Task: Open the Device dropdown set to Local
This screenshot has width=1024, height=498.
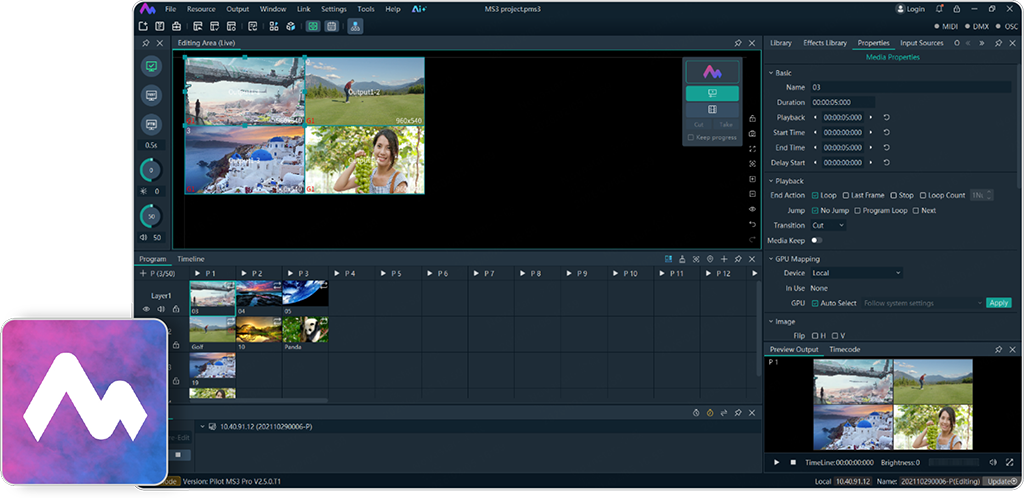Action: pyautogui.click(x=855, y=273)
